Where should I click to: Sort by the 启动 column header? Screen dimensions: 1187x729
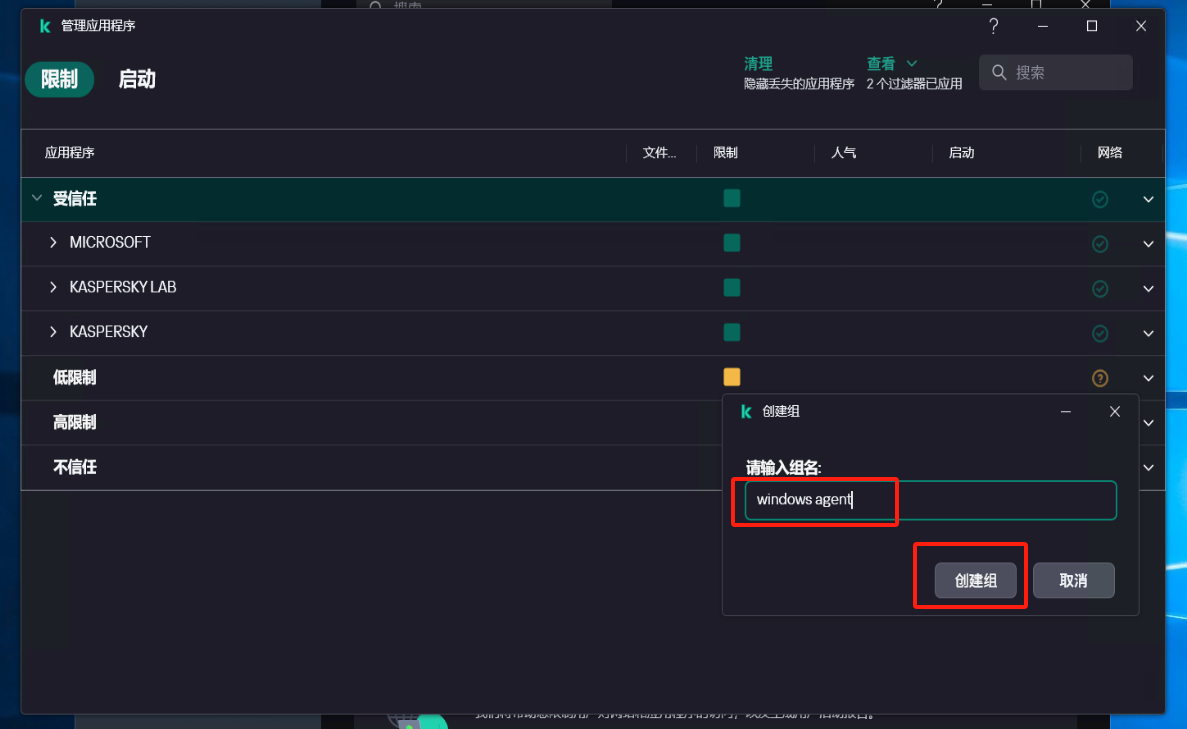tap(961, 153)
